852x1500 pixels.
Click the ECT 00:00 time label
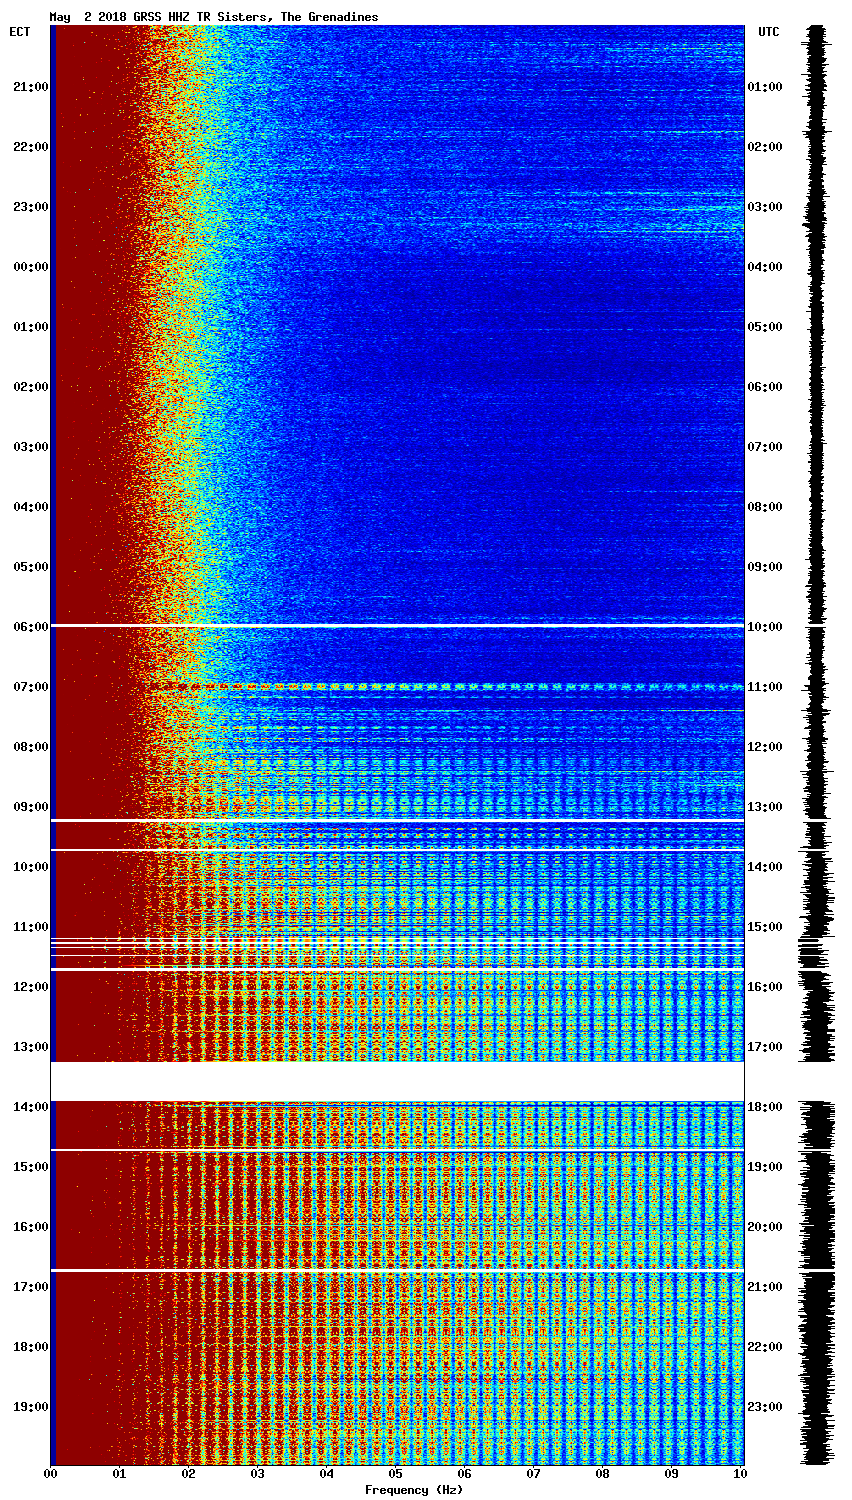click(x=31, y=267)
